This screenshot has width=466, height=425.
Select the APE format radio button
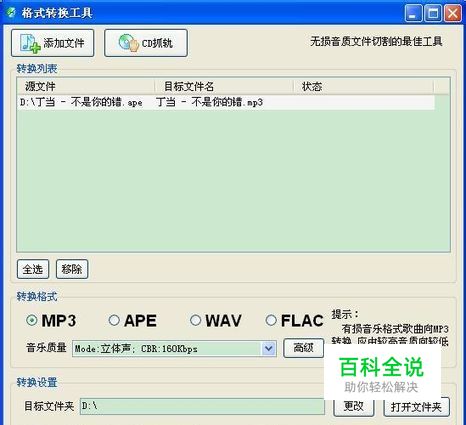point(114,320)
